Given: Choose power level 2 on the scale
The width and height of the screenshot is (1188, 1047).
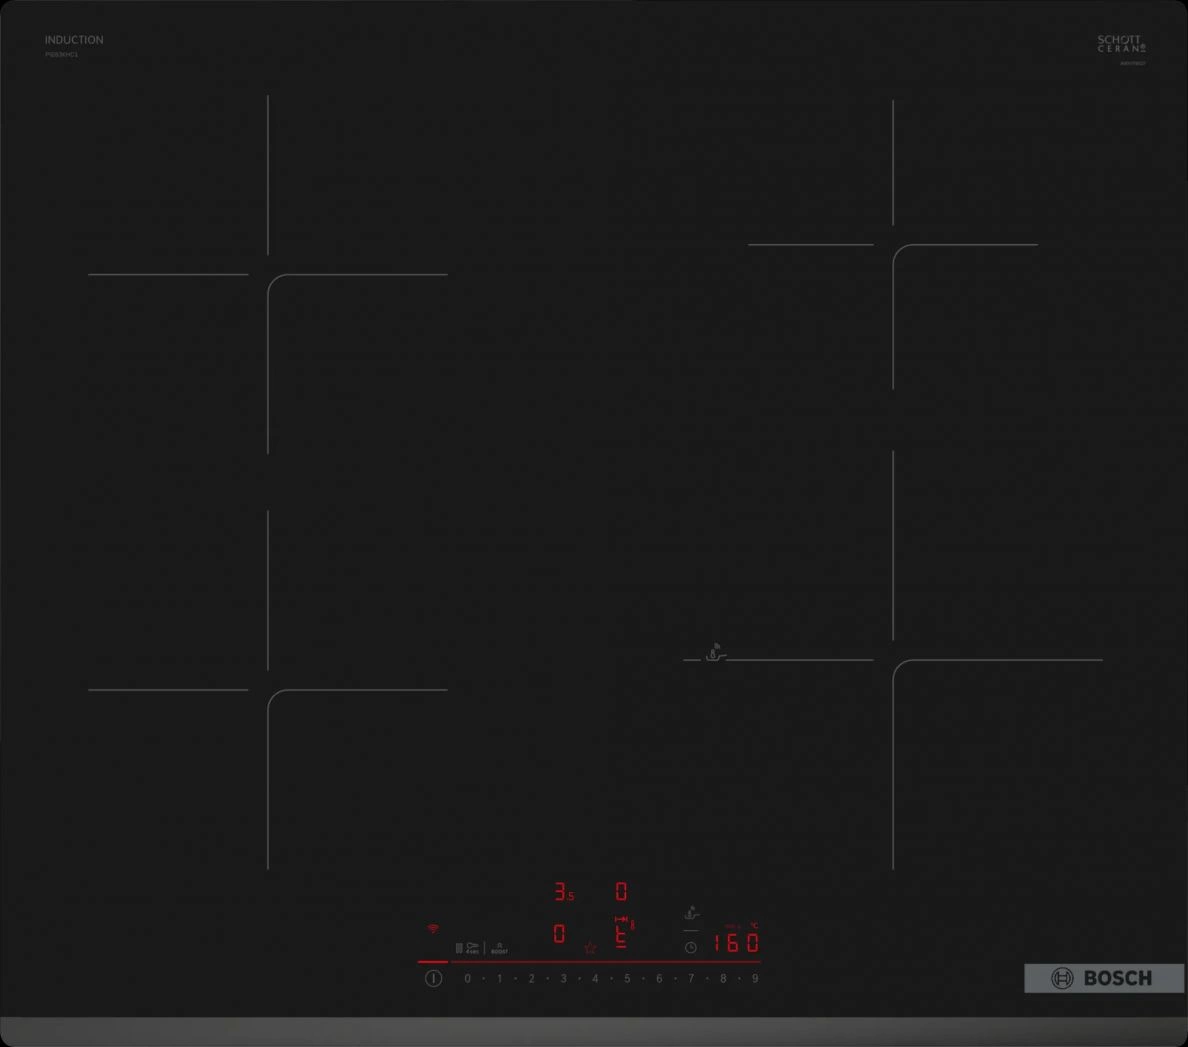Looking at the screenshot, I should (531, 979).
